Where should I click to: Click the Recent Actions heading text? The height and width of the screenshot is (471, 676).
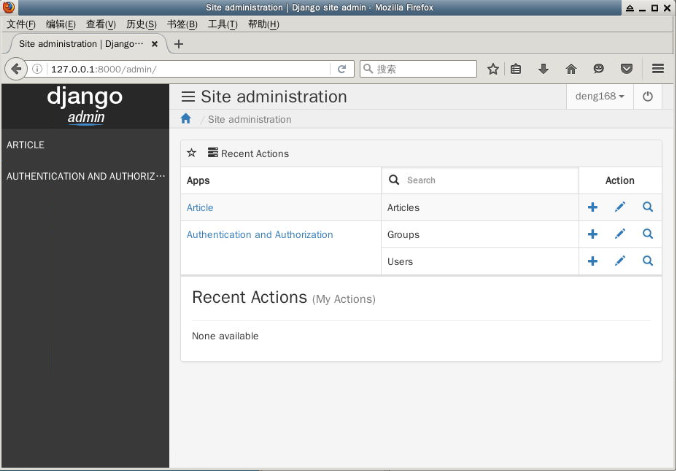[x=249, y=297]
